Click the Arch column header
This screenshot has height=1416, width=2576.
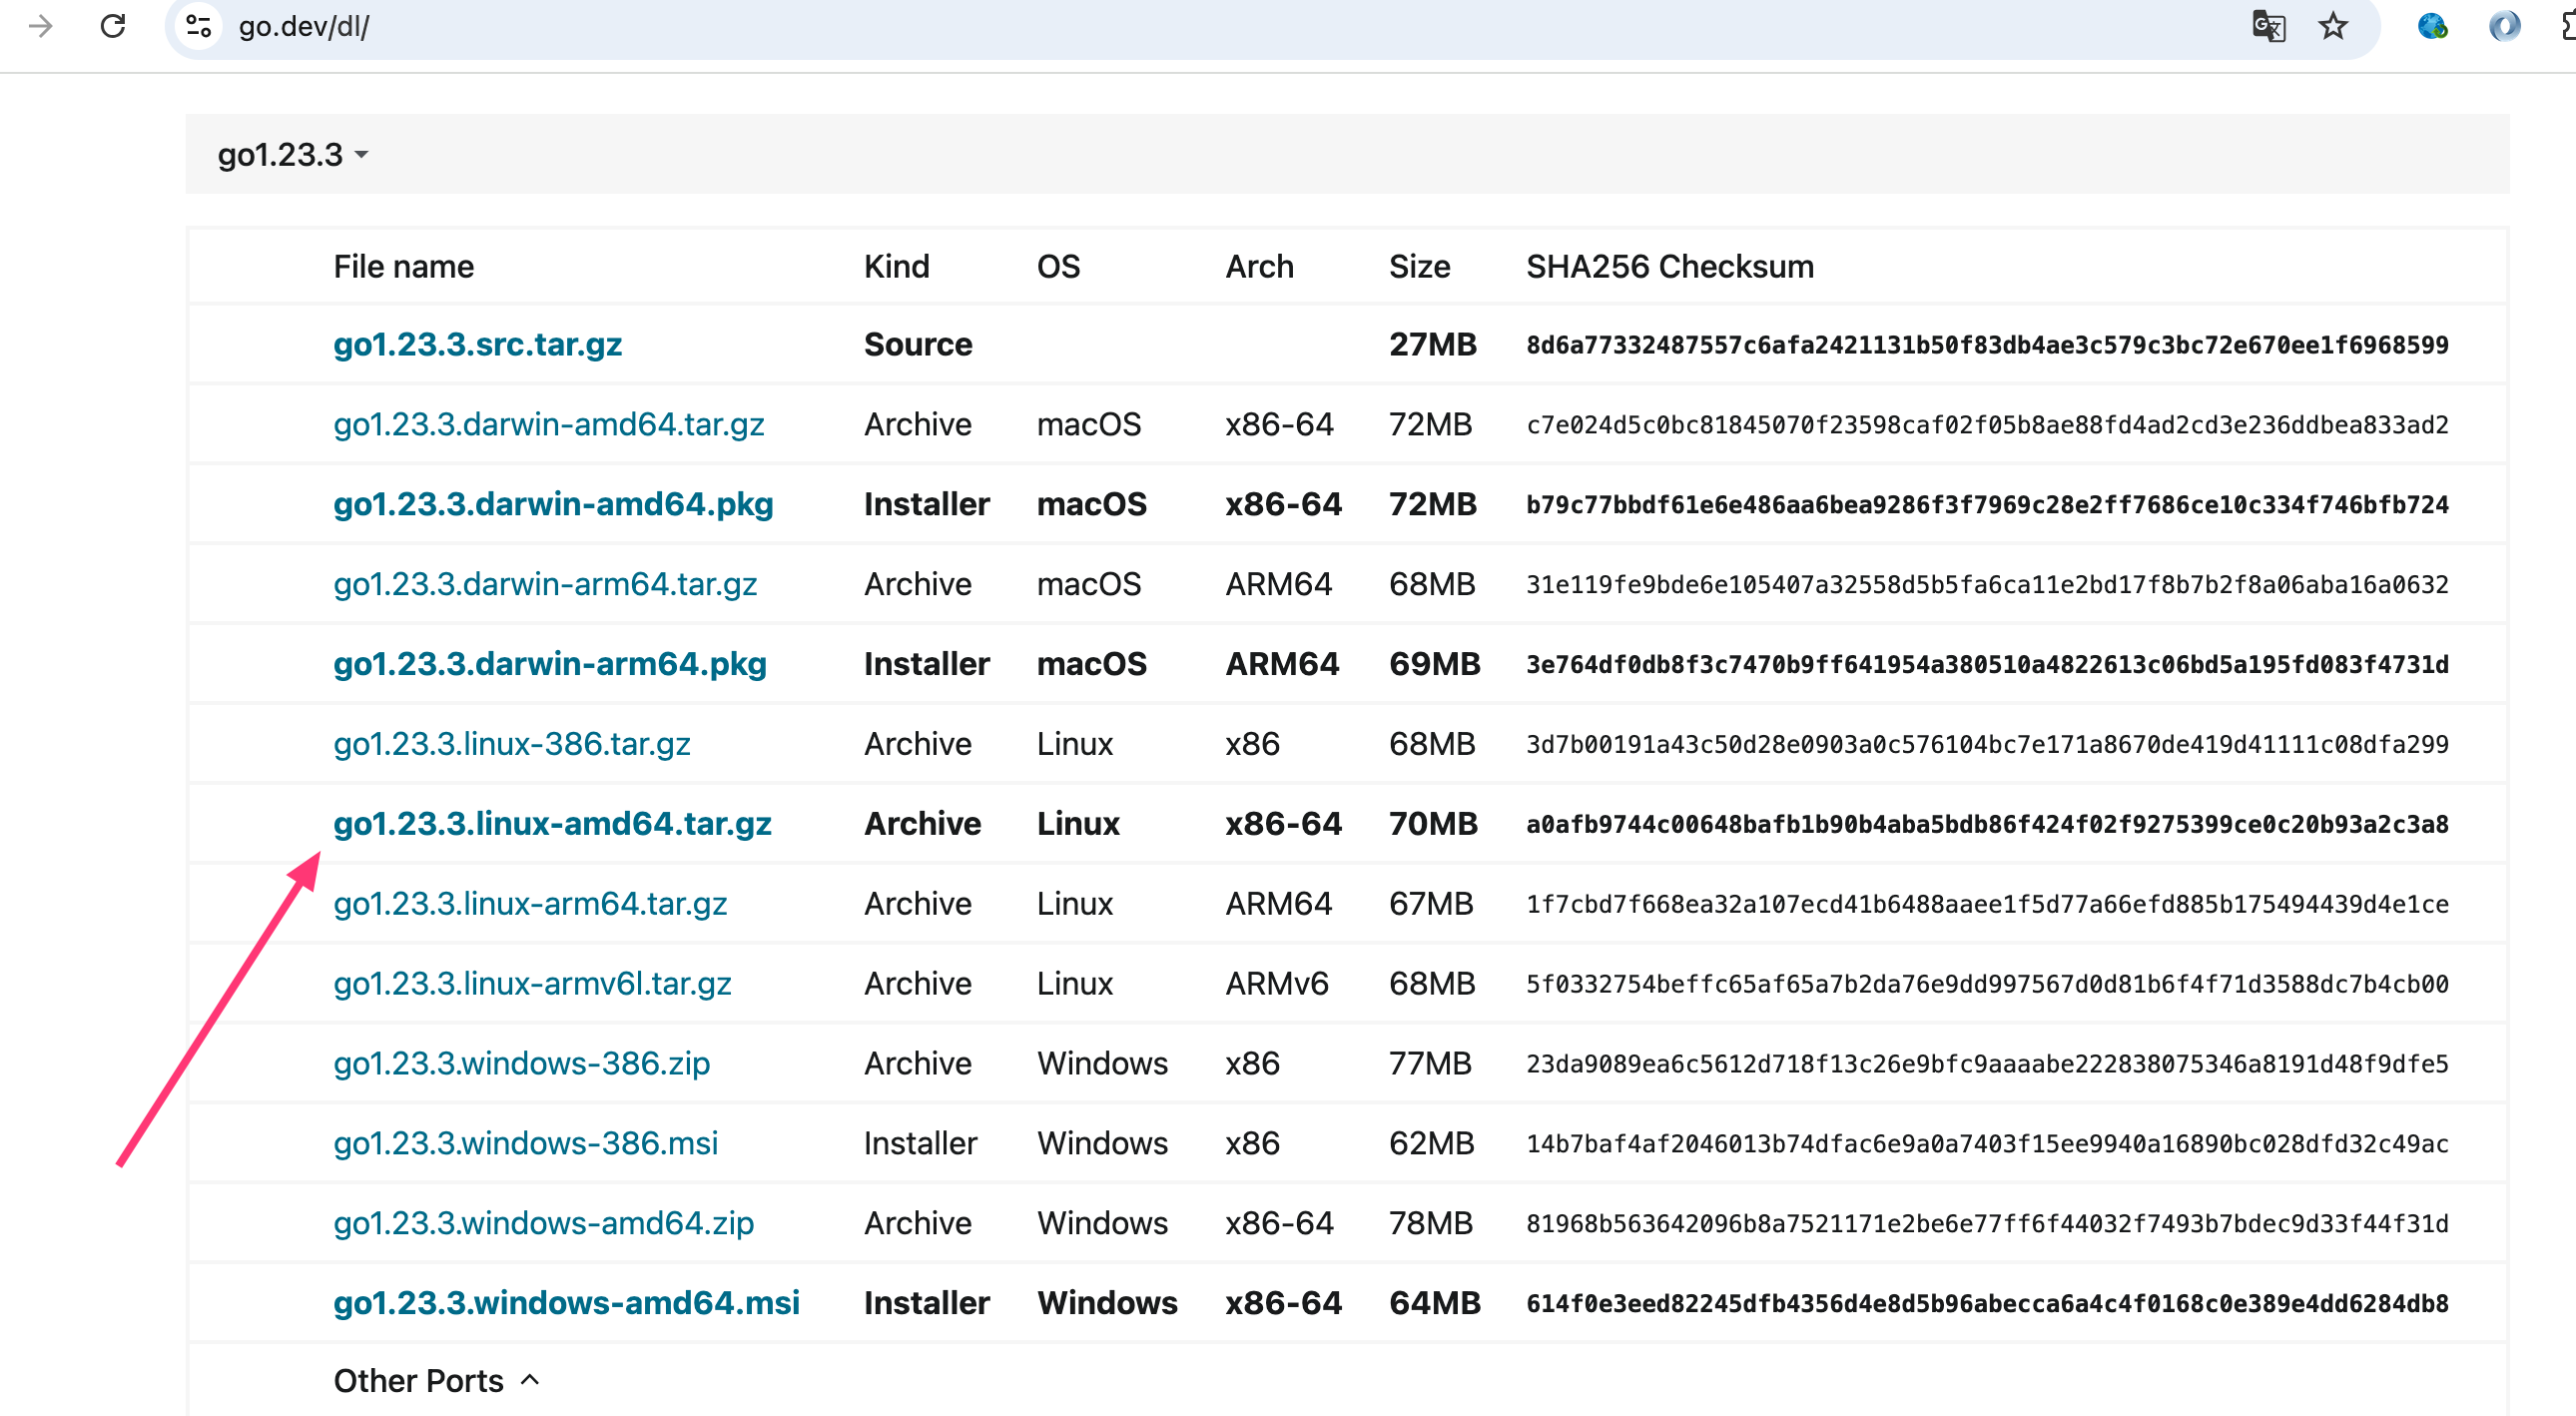1259,267
